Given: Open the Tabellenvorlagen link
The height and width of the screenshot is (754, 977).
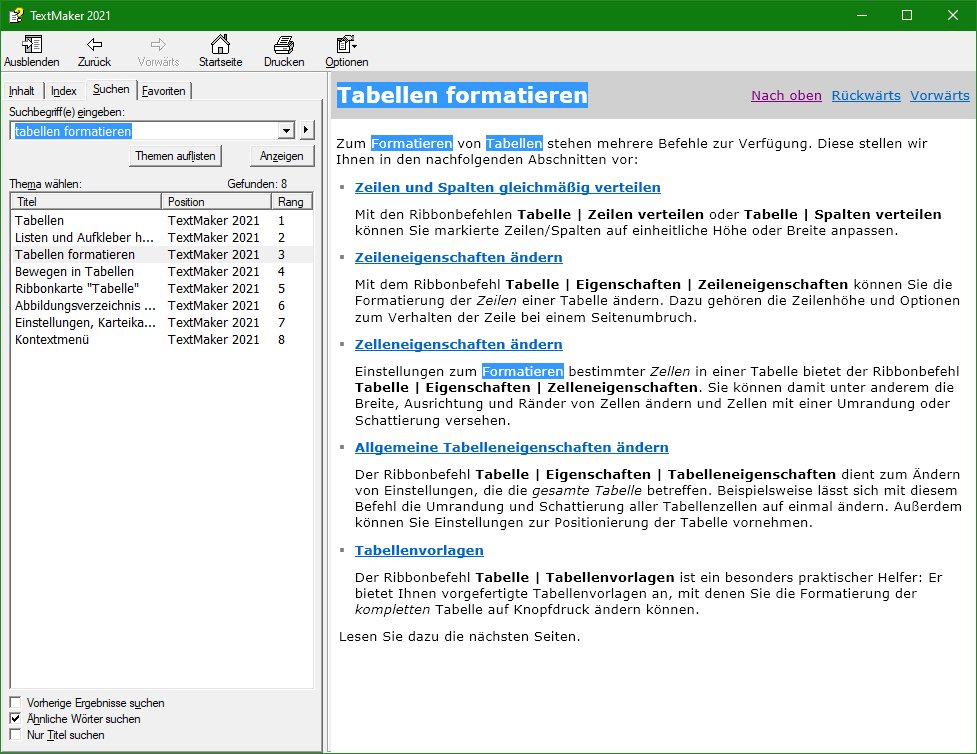Looking at the screenshot, I should (419, 550).
